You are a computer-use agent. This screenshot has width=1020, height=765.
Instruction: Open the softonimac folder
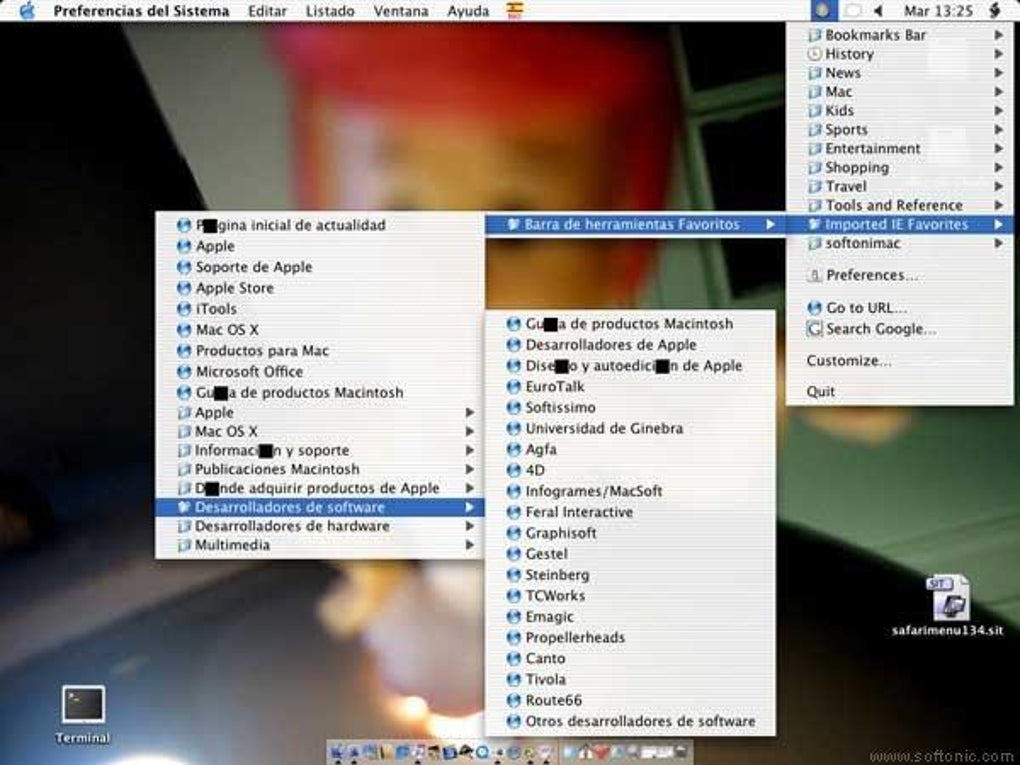(900, 243)
